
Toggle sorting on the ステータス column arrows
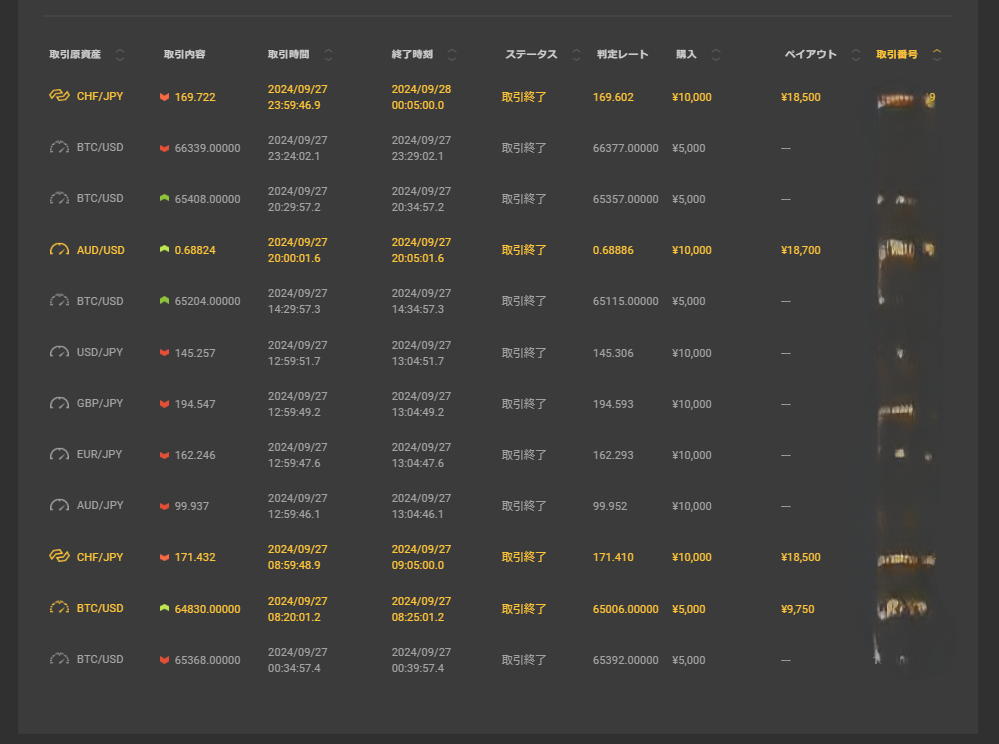576,55
